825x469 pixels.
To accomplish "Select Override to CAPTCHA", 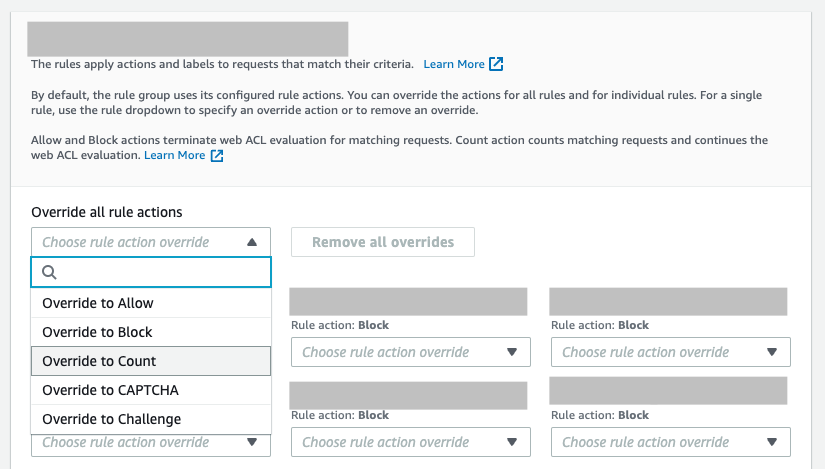I will [x=110, y=390].
